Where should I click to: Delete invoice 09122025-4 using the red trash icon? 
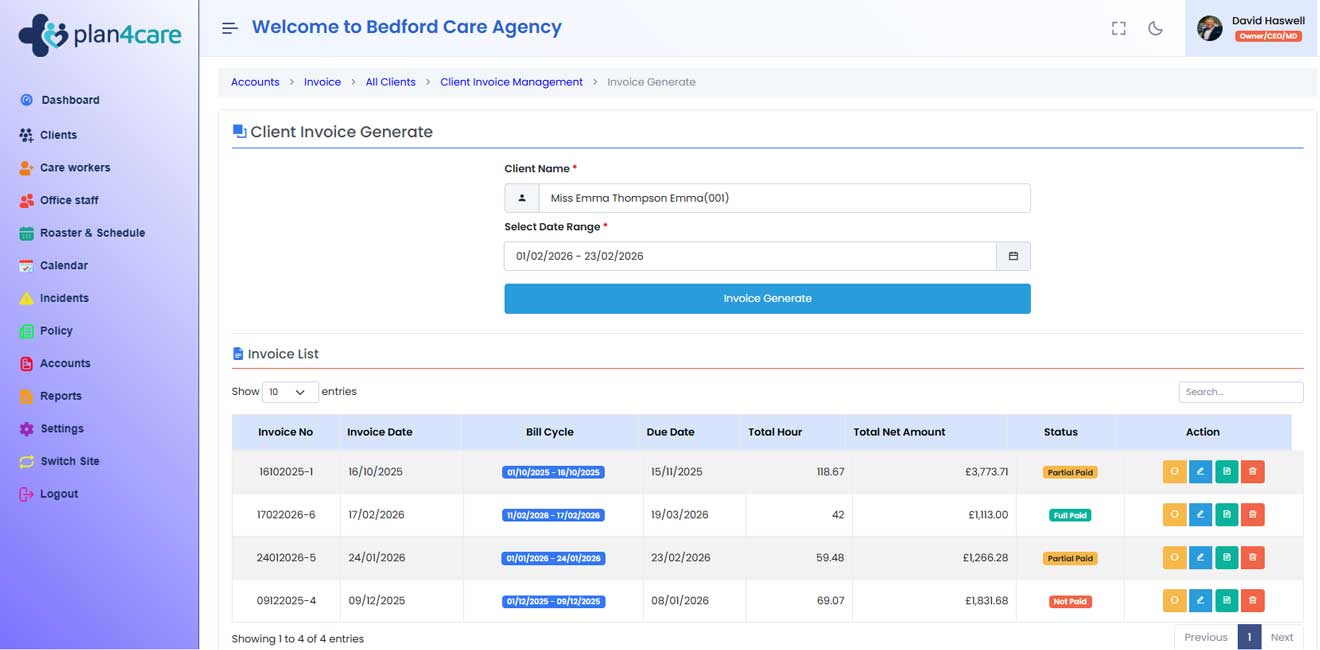[1252, 601]
